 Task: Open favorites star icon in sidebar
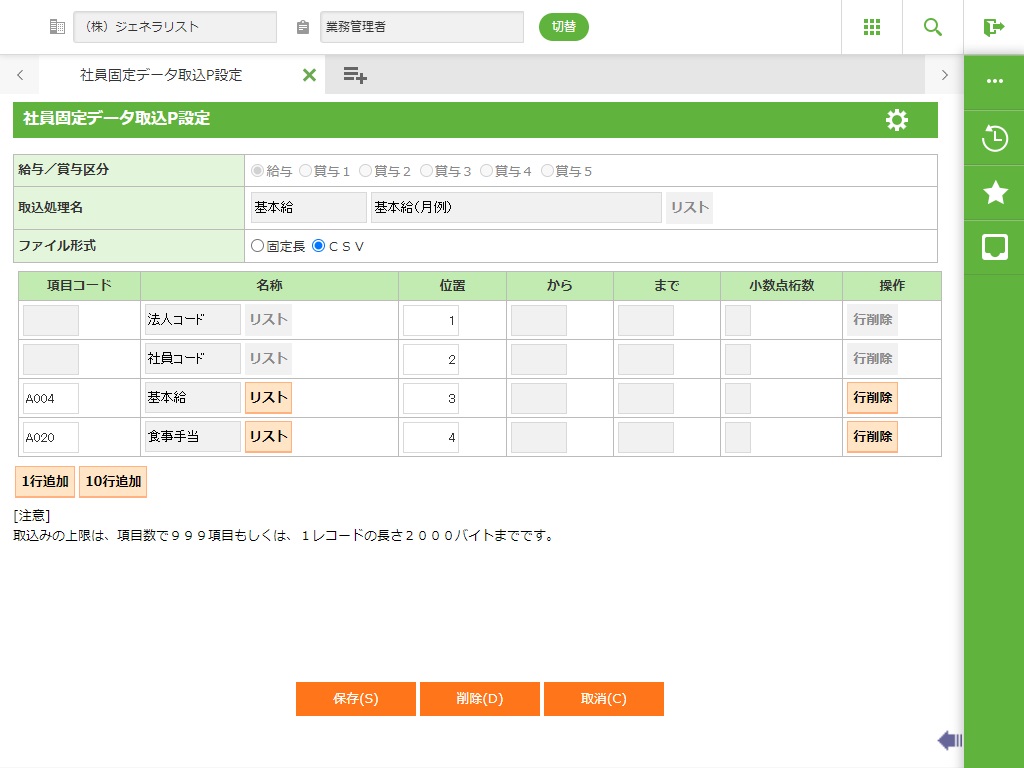click(x=994, y=193)
